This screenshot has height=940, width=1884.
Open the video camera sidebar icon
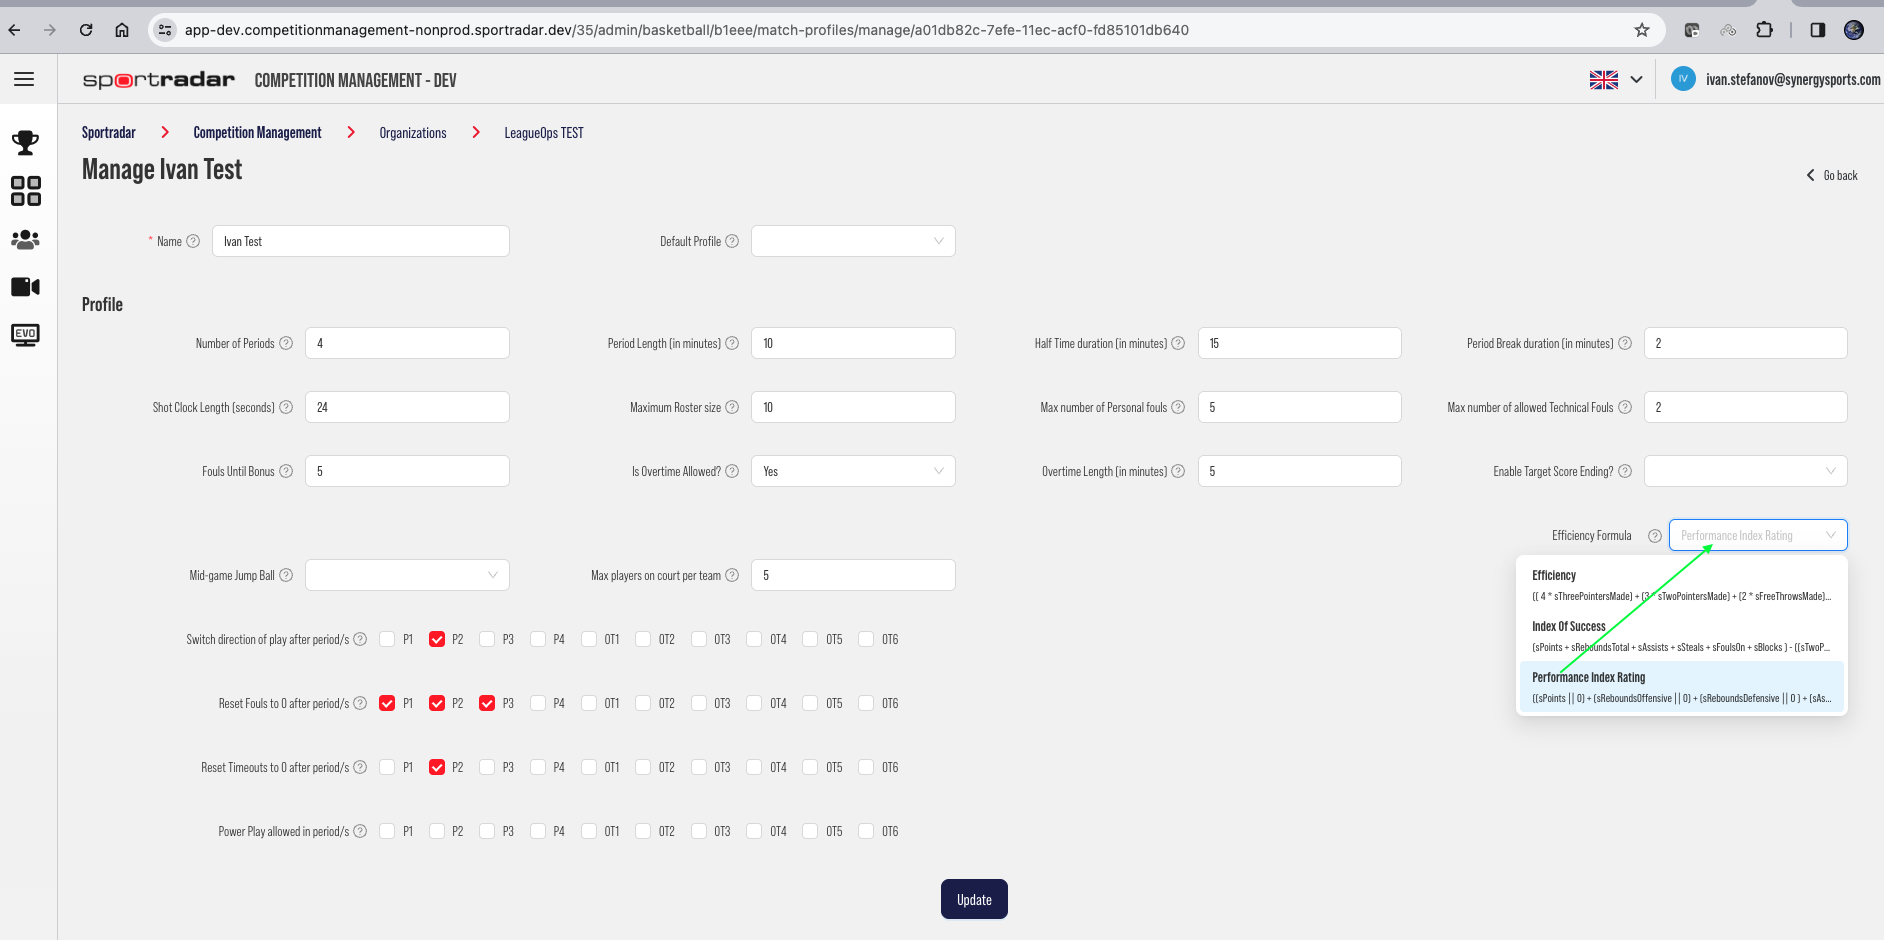click(25, 287)
